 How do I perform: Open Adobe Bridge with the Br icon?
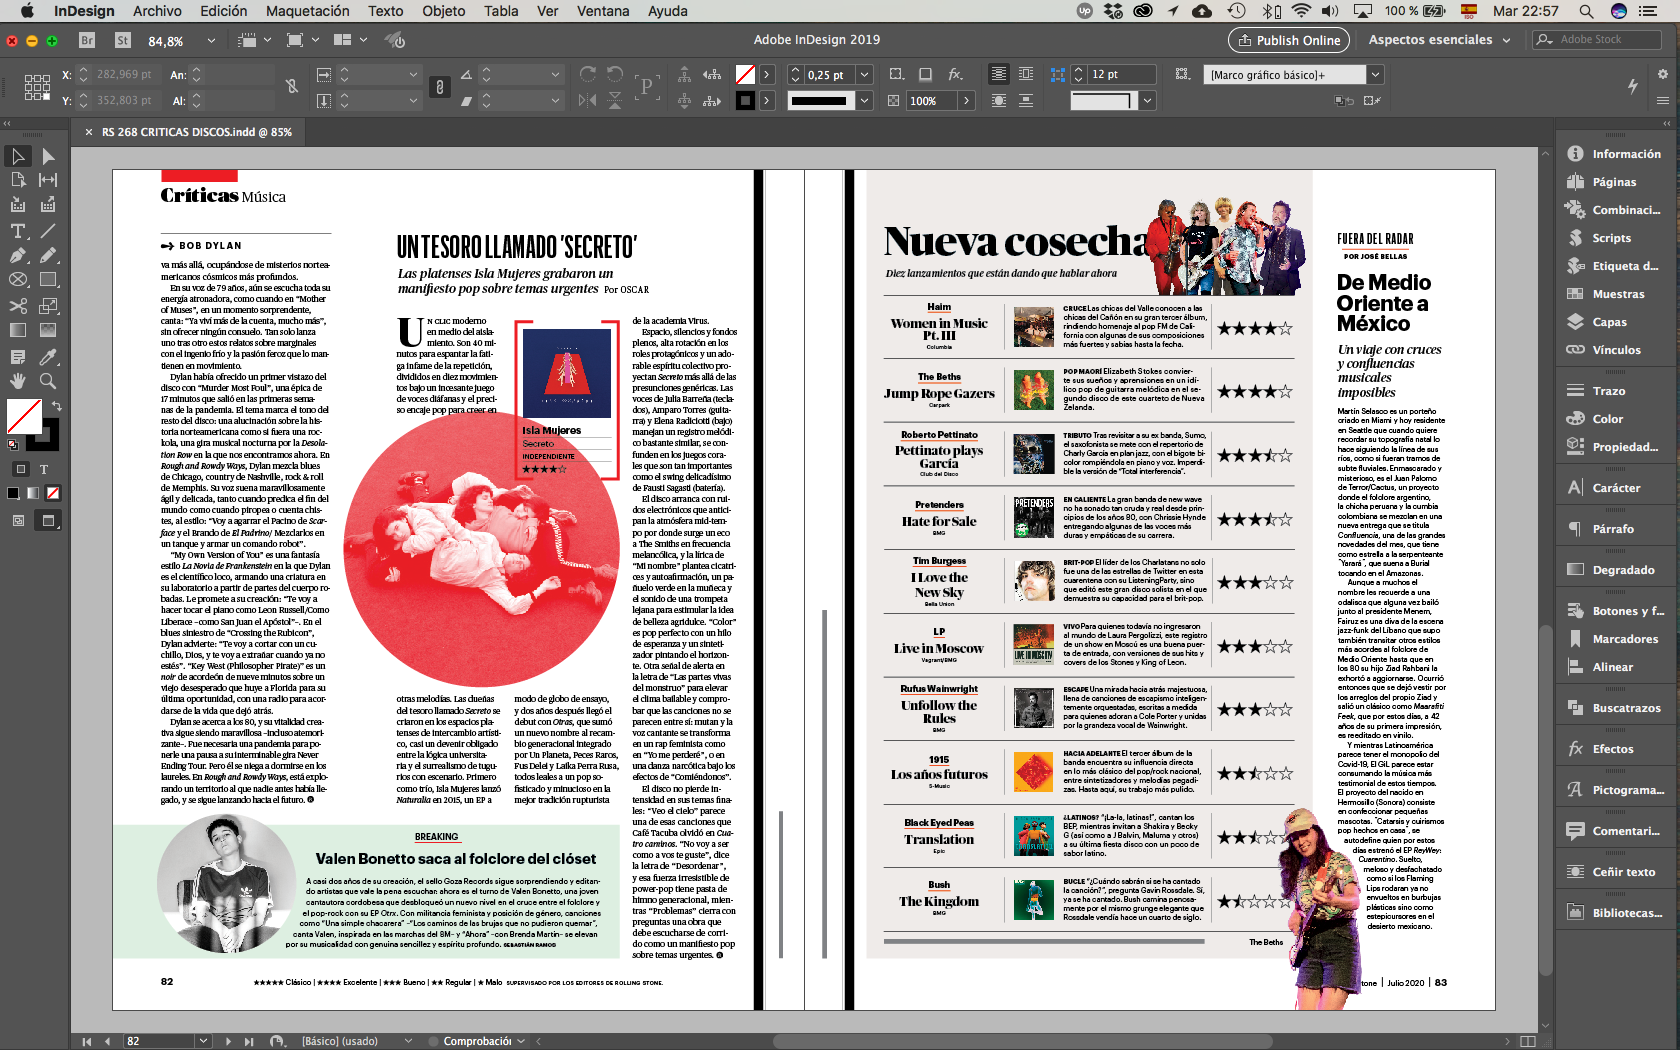(87, 41)
